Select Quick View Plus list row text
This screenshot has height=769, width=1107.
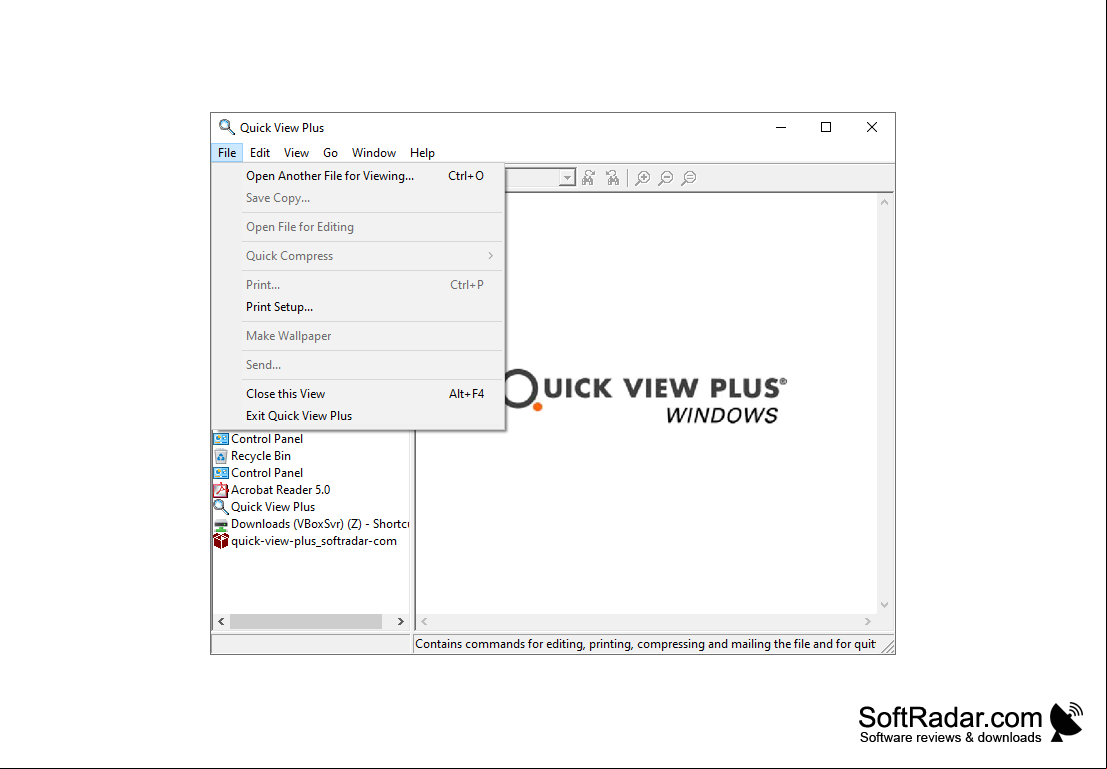273,507
